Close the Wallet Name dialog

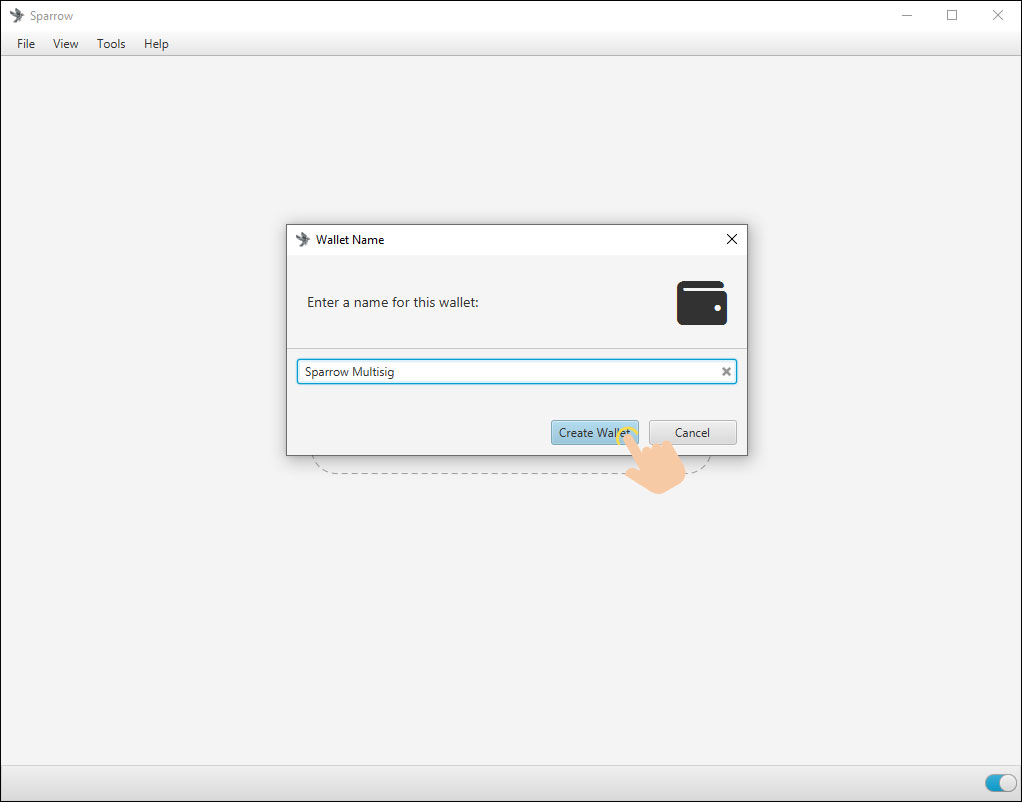point(731,240)
